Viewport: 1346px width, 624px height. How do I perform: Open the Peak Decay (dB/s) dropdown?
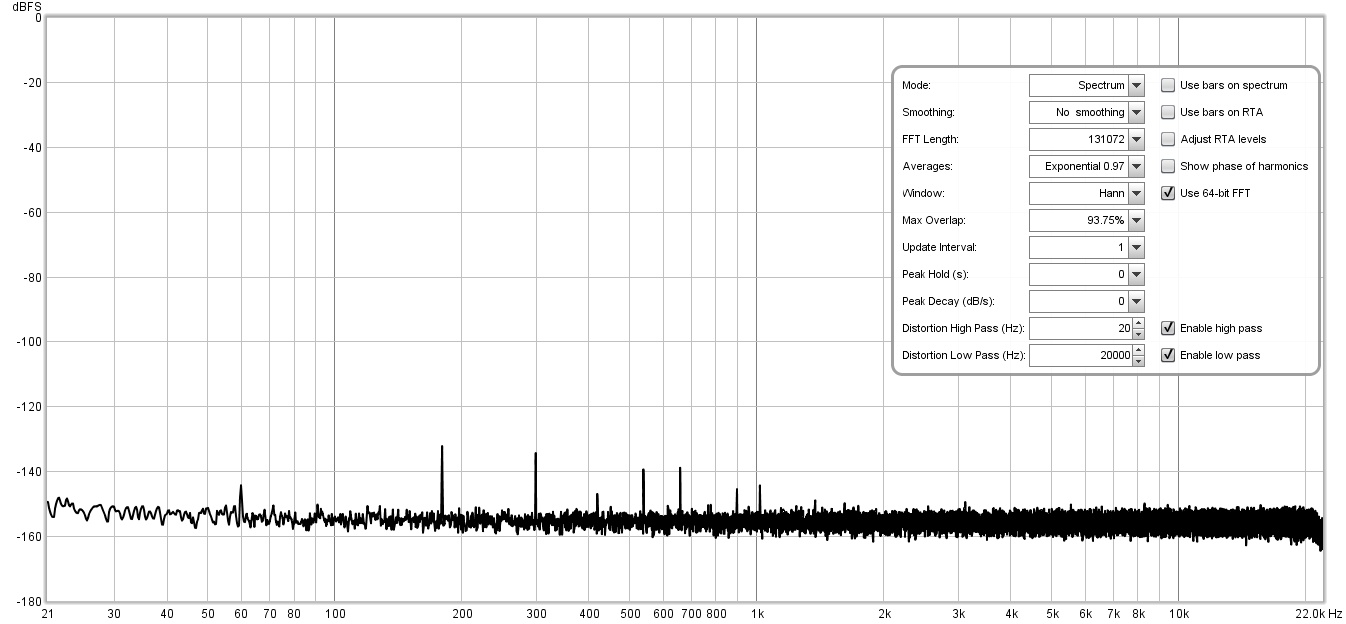(1136, 301)
